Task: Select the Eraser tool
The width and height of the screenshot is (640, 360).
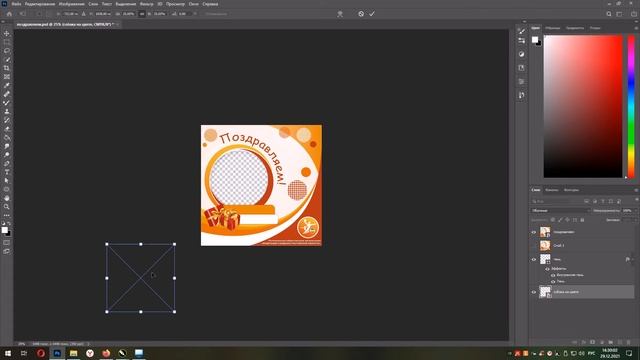Action: coord(7,129)
